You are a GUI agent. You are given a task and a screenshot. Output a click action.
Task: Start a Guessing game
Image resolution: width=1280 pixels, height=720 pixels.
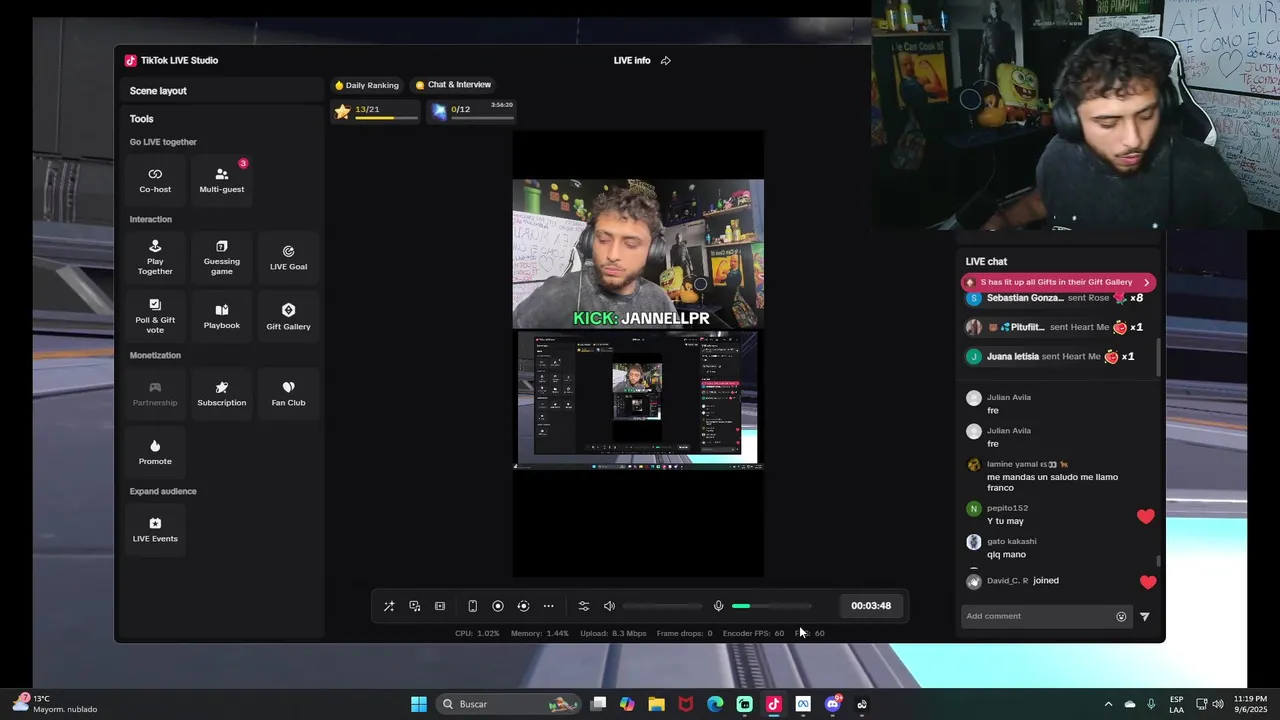click(222, 257)
